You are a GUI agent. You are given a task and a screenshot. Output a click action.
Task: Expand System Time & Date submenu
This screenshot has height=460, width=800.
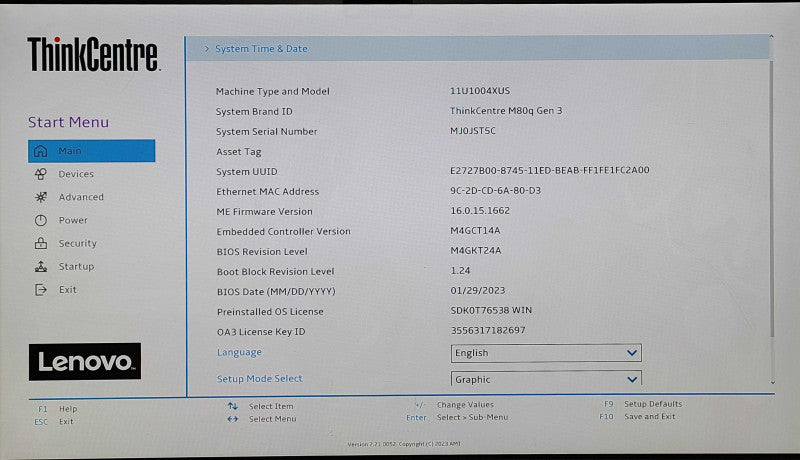click(478, 49)
